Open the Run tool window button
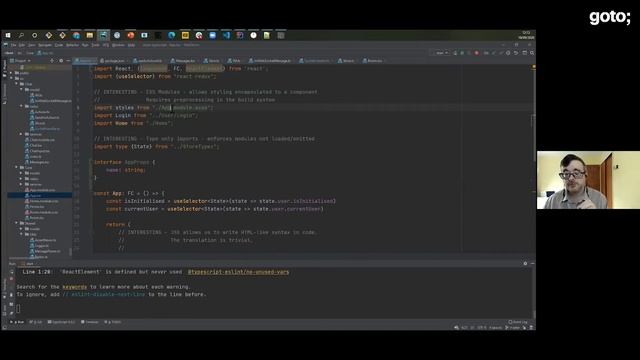The height and width of the screenshot is (360, 640). click(17, 322)
